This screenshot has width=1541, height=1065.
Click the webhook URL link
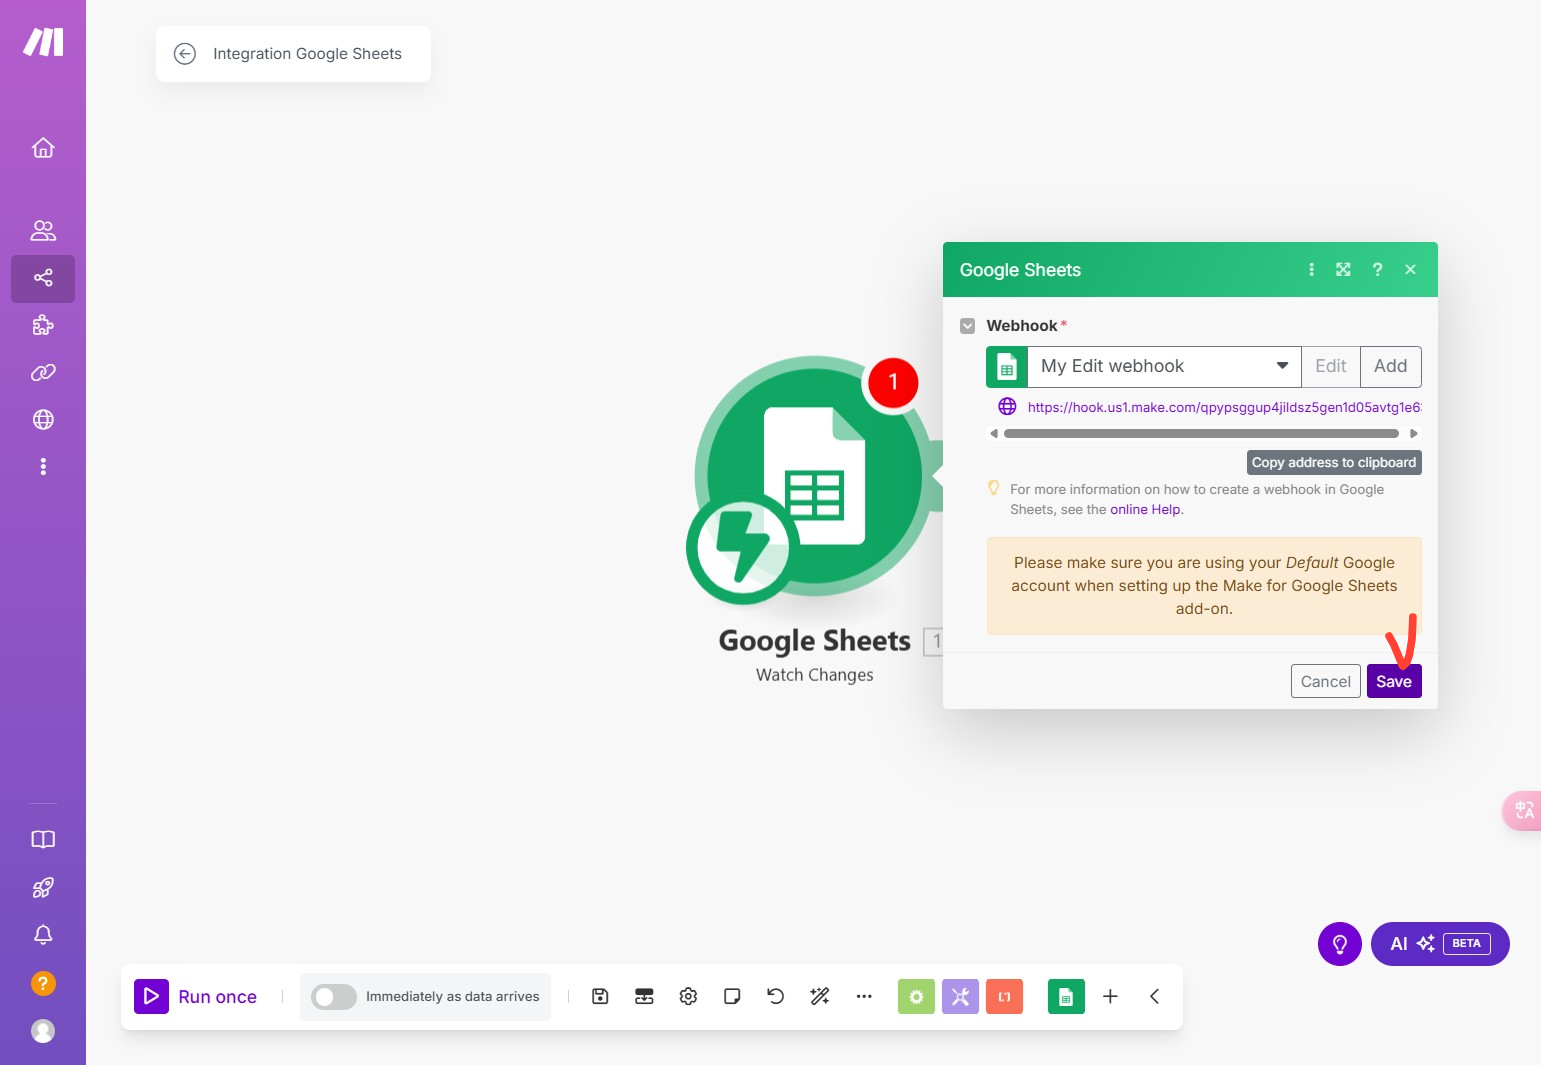point(1224,407)
